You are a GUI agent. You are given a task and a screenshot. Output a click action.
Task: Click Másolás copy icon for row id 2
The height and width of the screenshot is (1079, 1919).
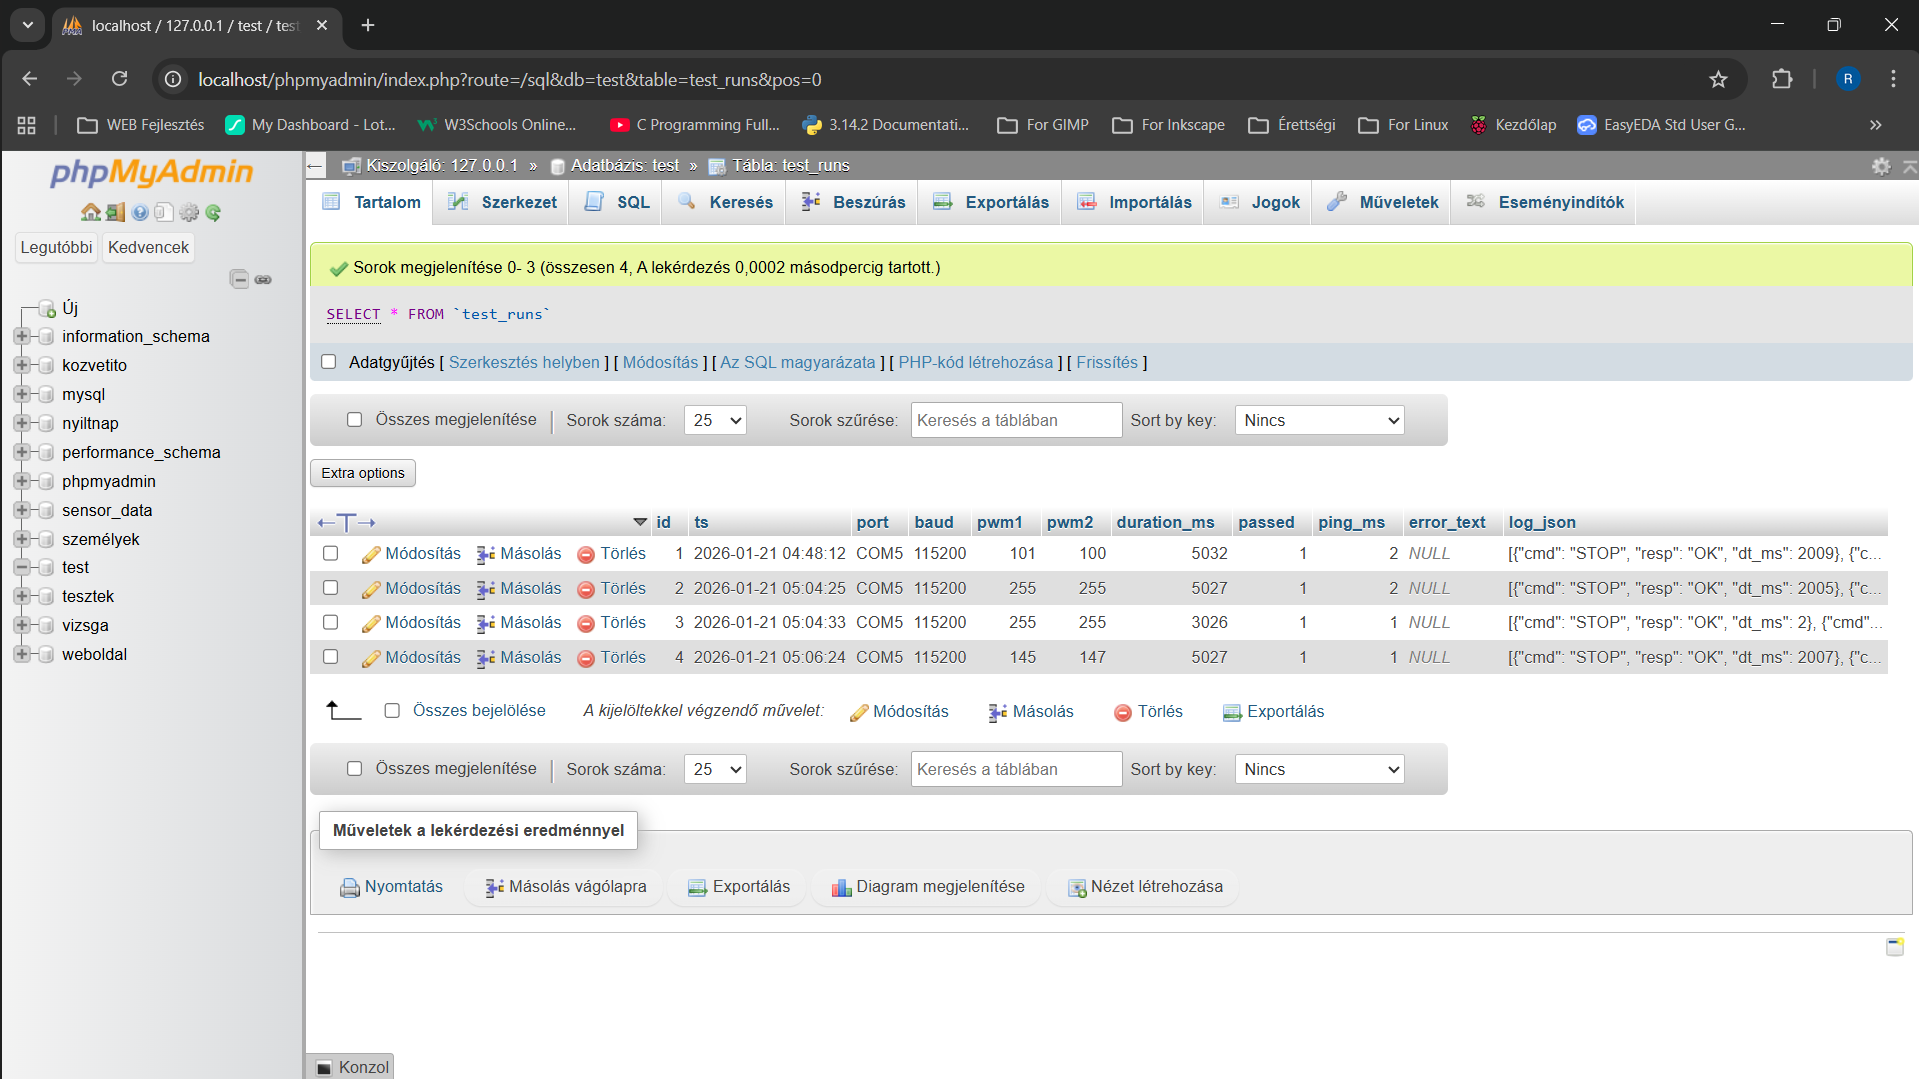(x=486, y=589)
